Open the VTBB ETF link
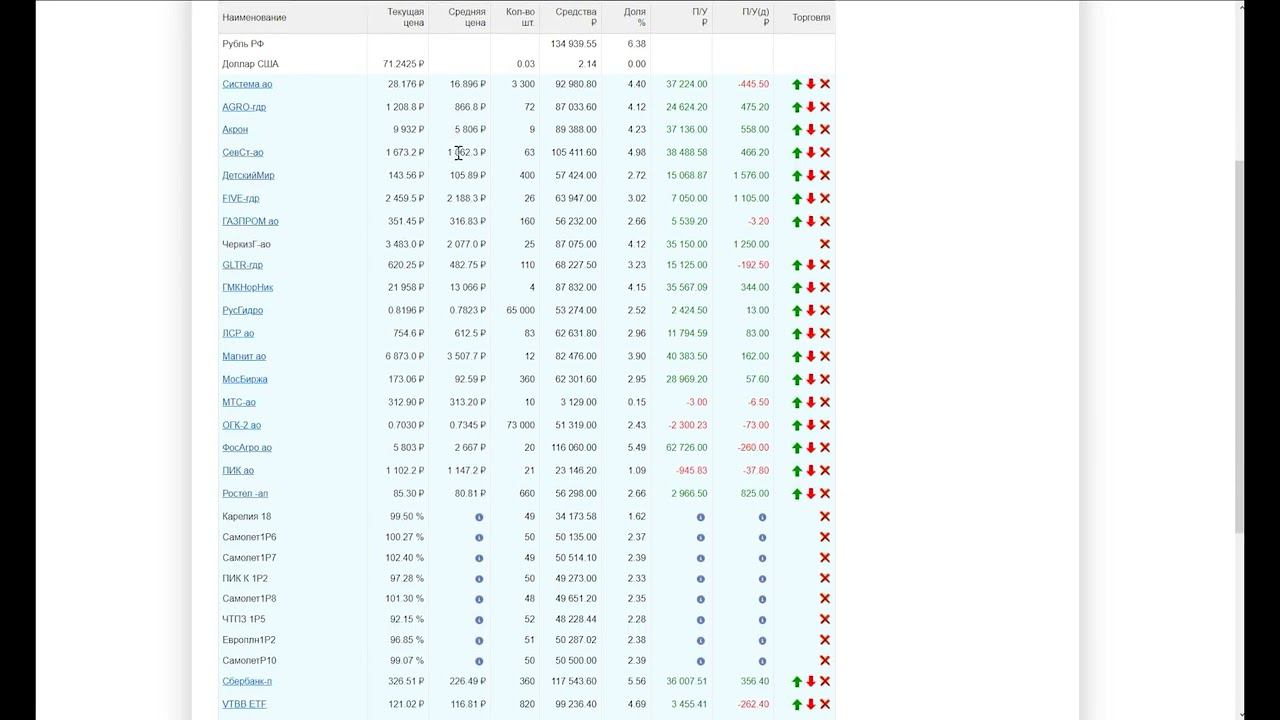The width and height of the screenshot is (1280, 720). click(244, 705)
